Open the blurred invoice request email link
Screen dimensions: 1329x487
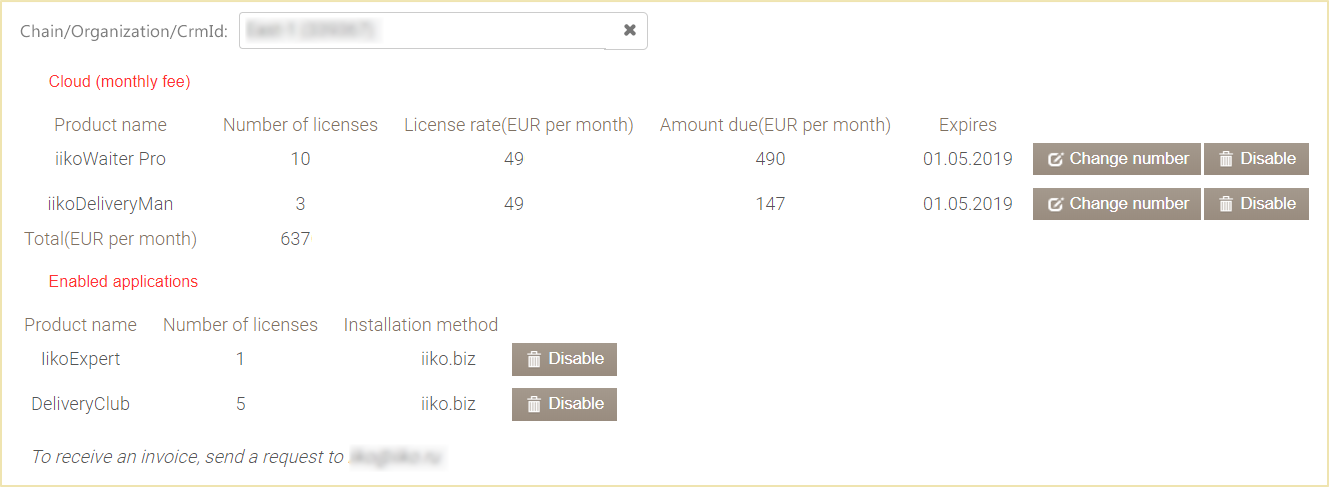(x=396, y=457)
